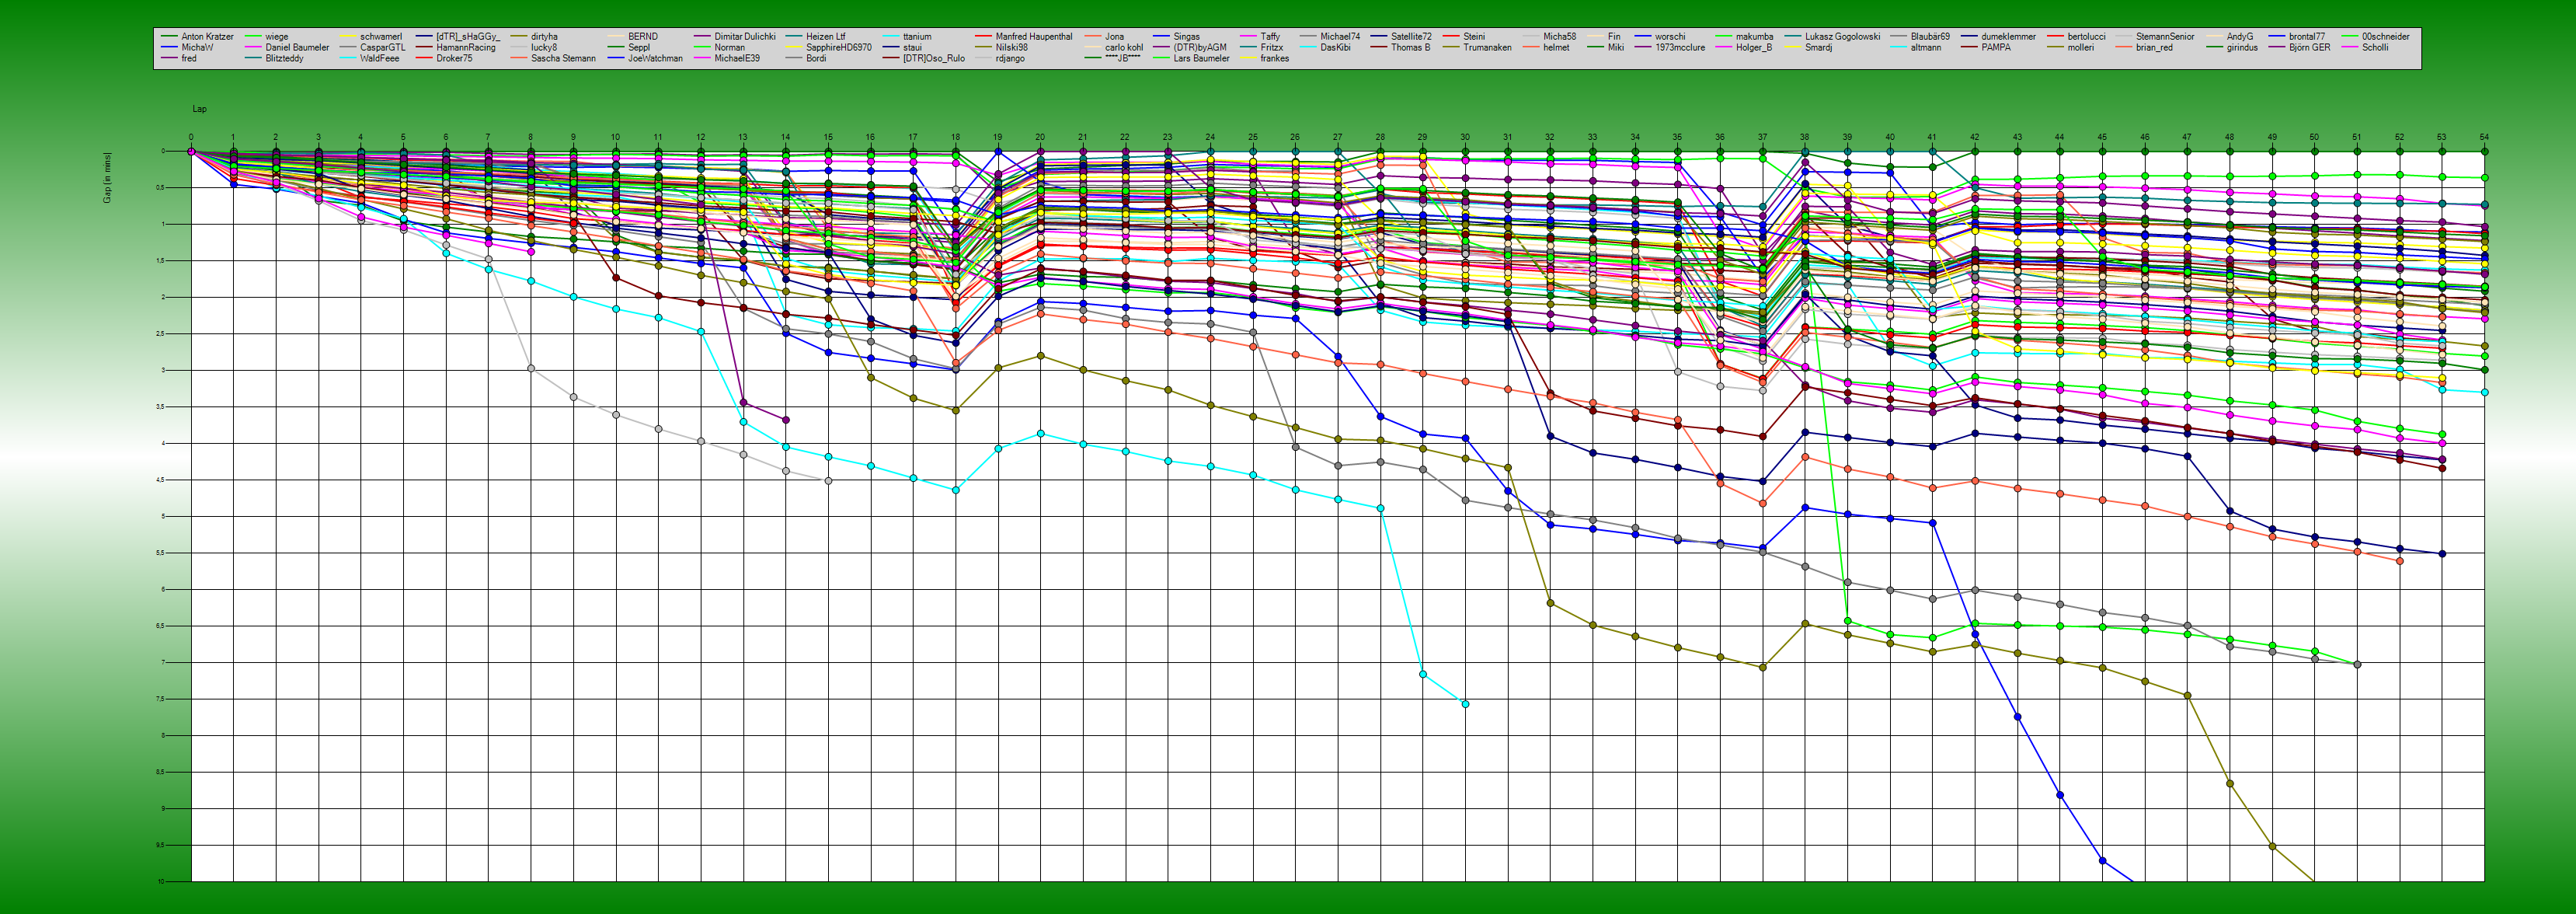The width and height of the screenshot is (2576, 914).
Task: Click the staui legend entry
Action: click(912, 48)
